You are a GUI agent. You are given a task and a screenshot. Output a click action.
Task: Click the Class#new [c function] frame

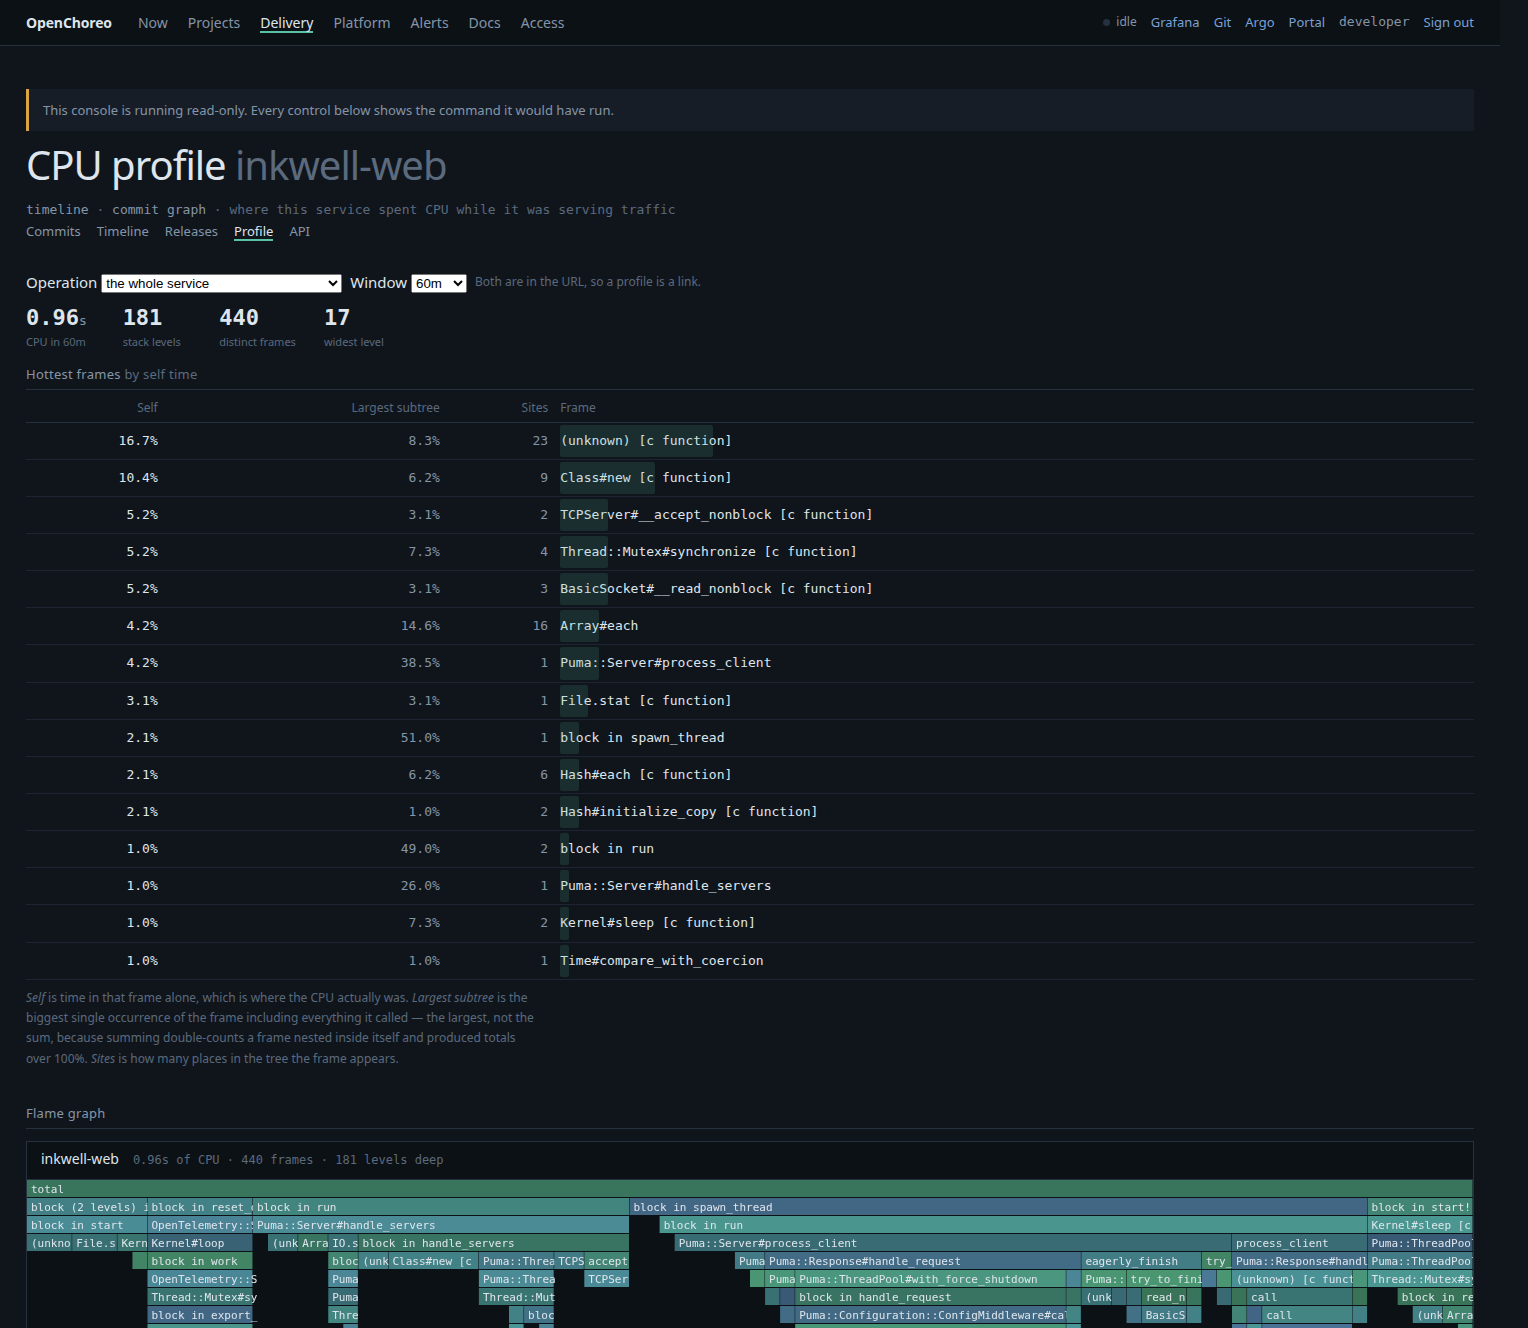[x=645, y=478]
